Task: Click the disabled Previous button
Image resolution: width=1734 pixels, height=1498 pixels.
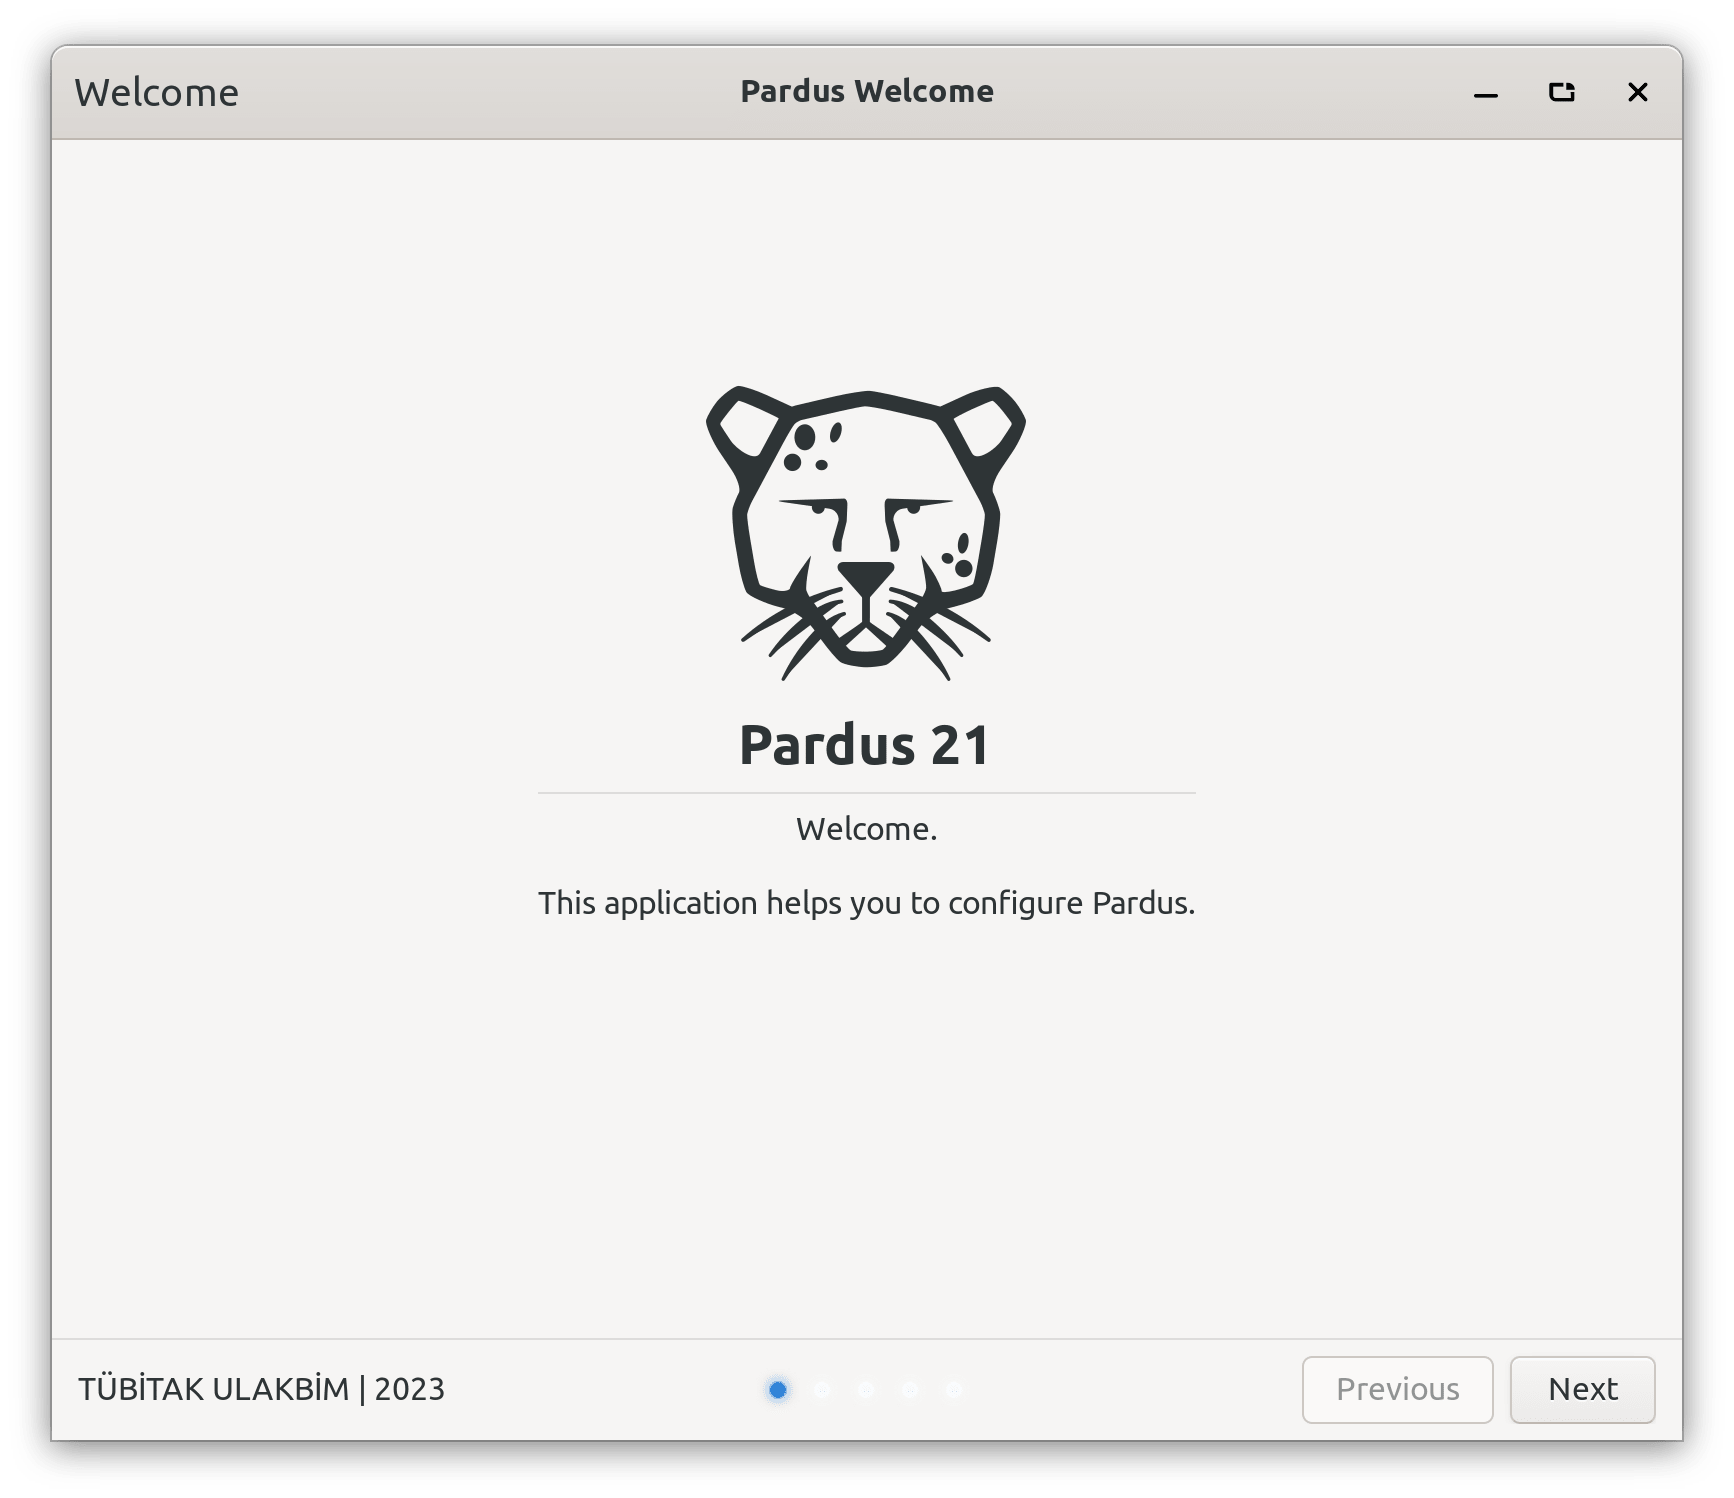Action: pos(1397,1389)
